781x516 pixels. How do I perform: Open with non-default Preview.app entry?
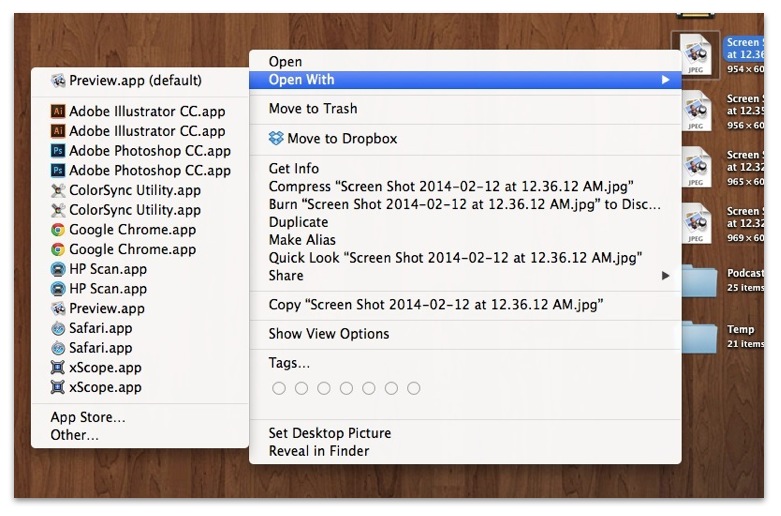pos(139,308)
